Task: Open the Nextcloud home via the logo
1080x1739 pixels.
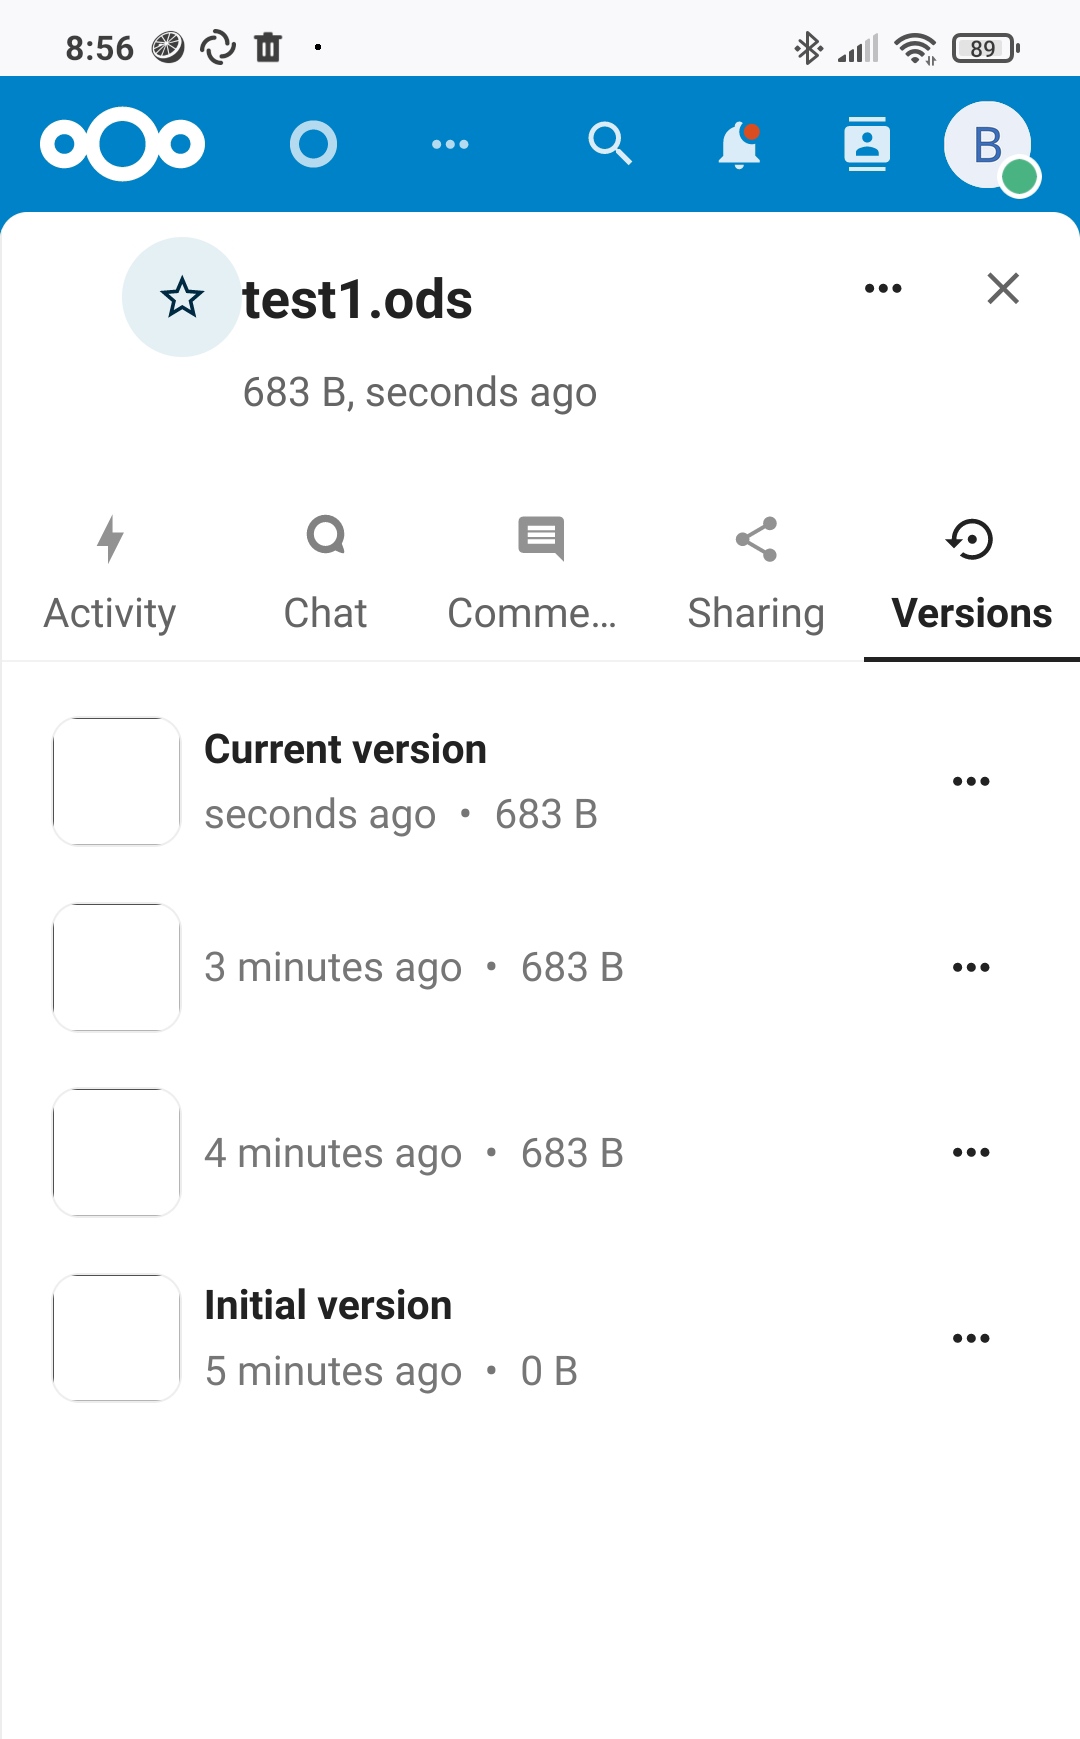Action: 122,144
